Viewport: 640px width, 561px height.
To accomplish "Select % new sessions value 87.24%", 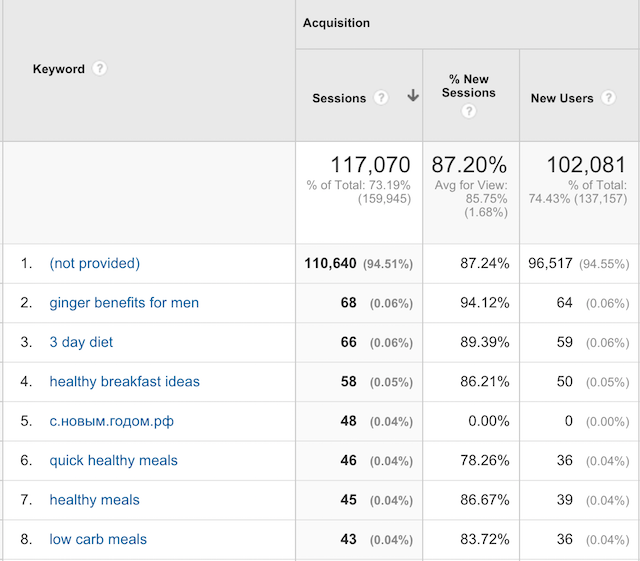I will pyautogui.click(x=484, y=263).
